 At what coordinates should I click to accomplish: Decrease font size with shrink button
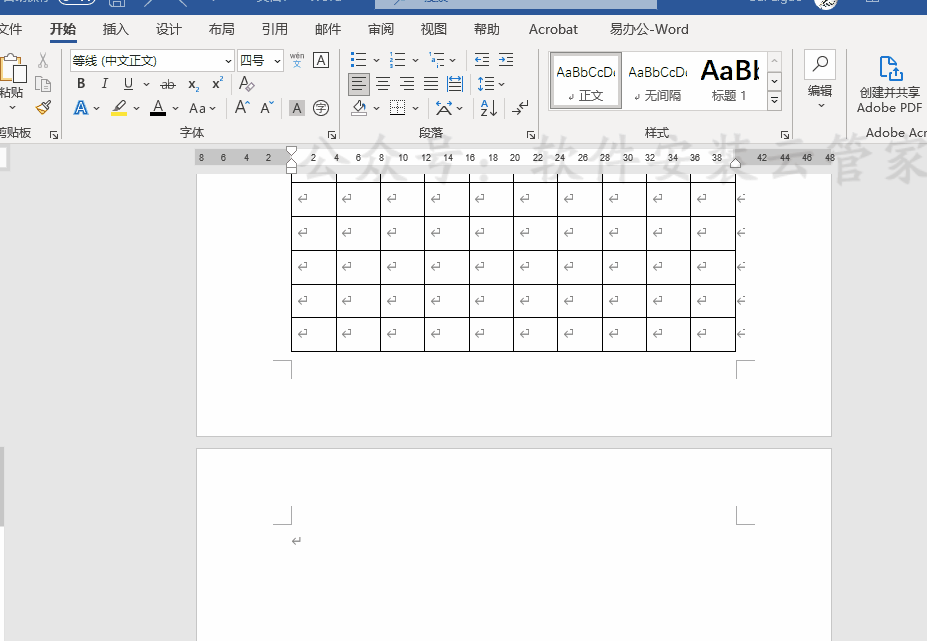[x=267, y=108]
